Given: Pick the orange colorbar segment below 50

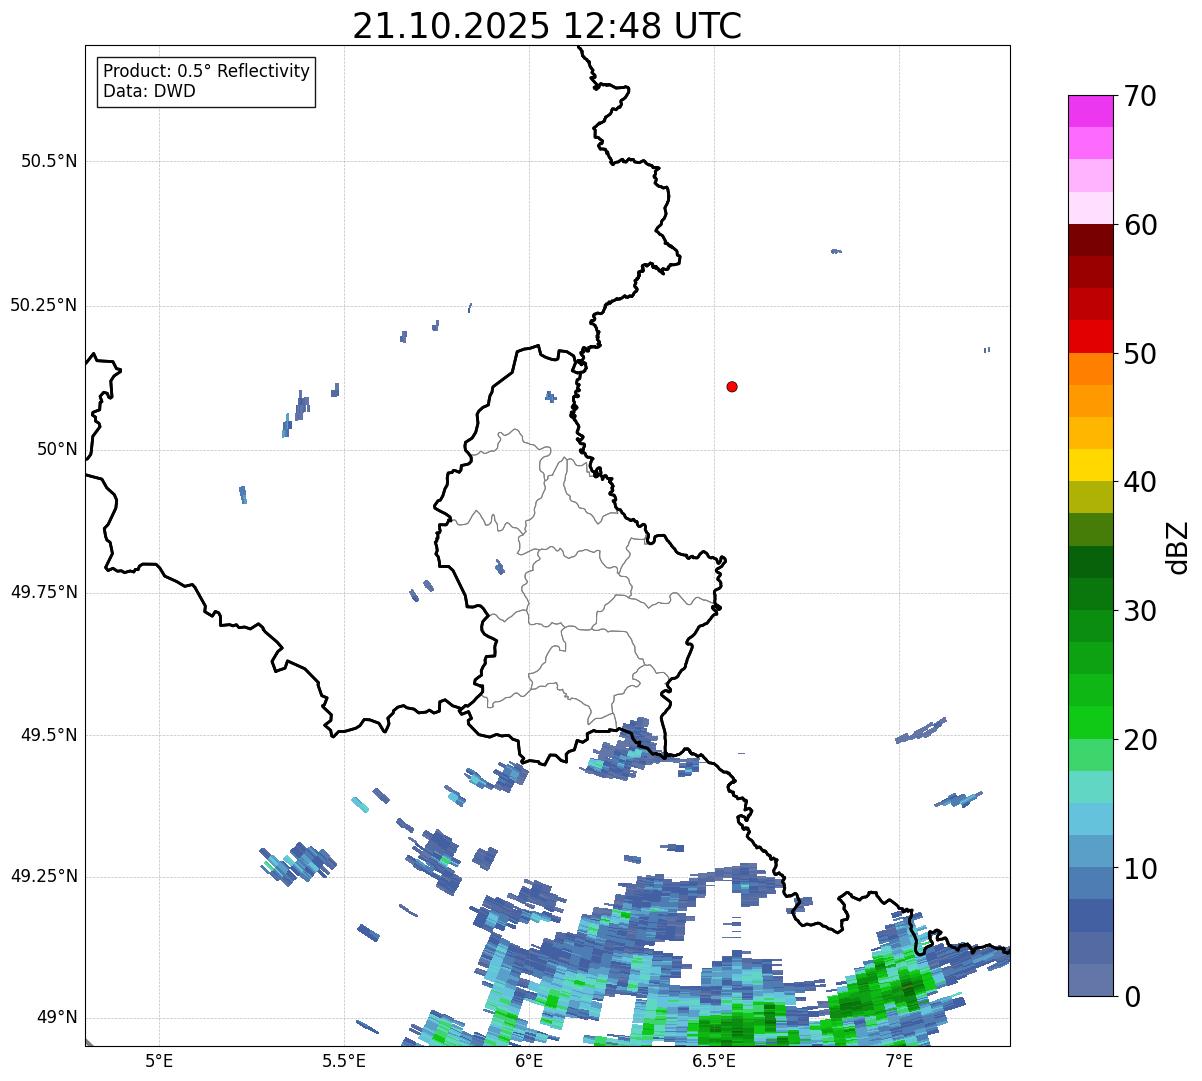Looking at the screenshot, I should [1090, 369].
